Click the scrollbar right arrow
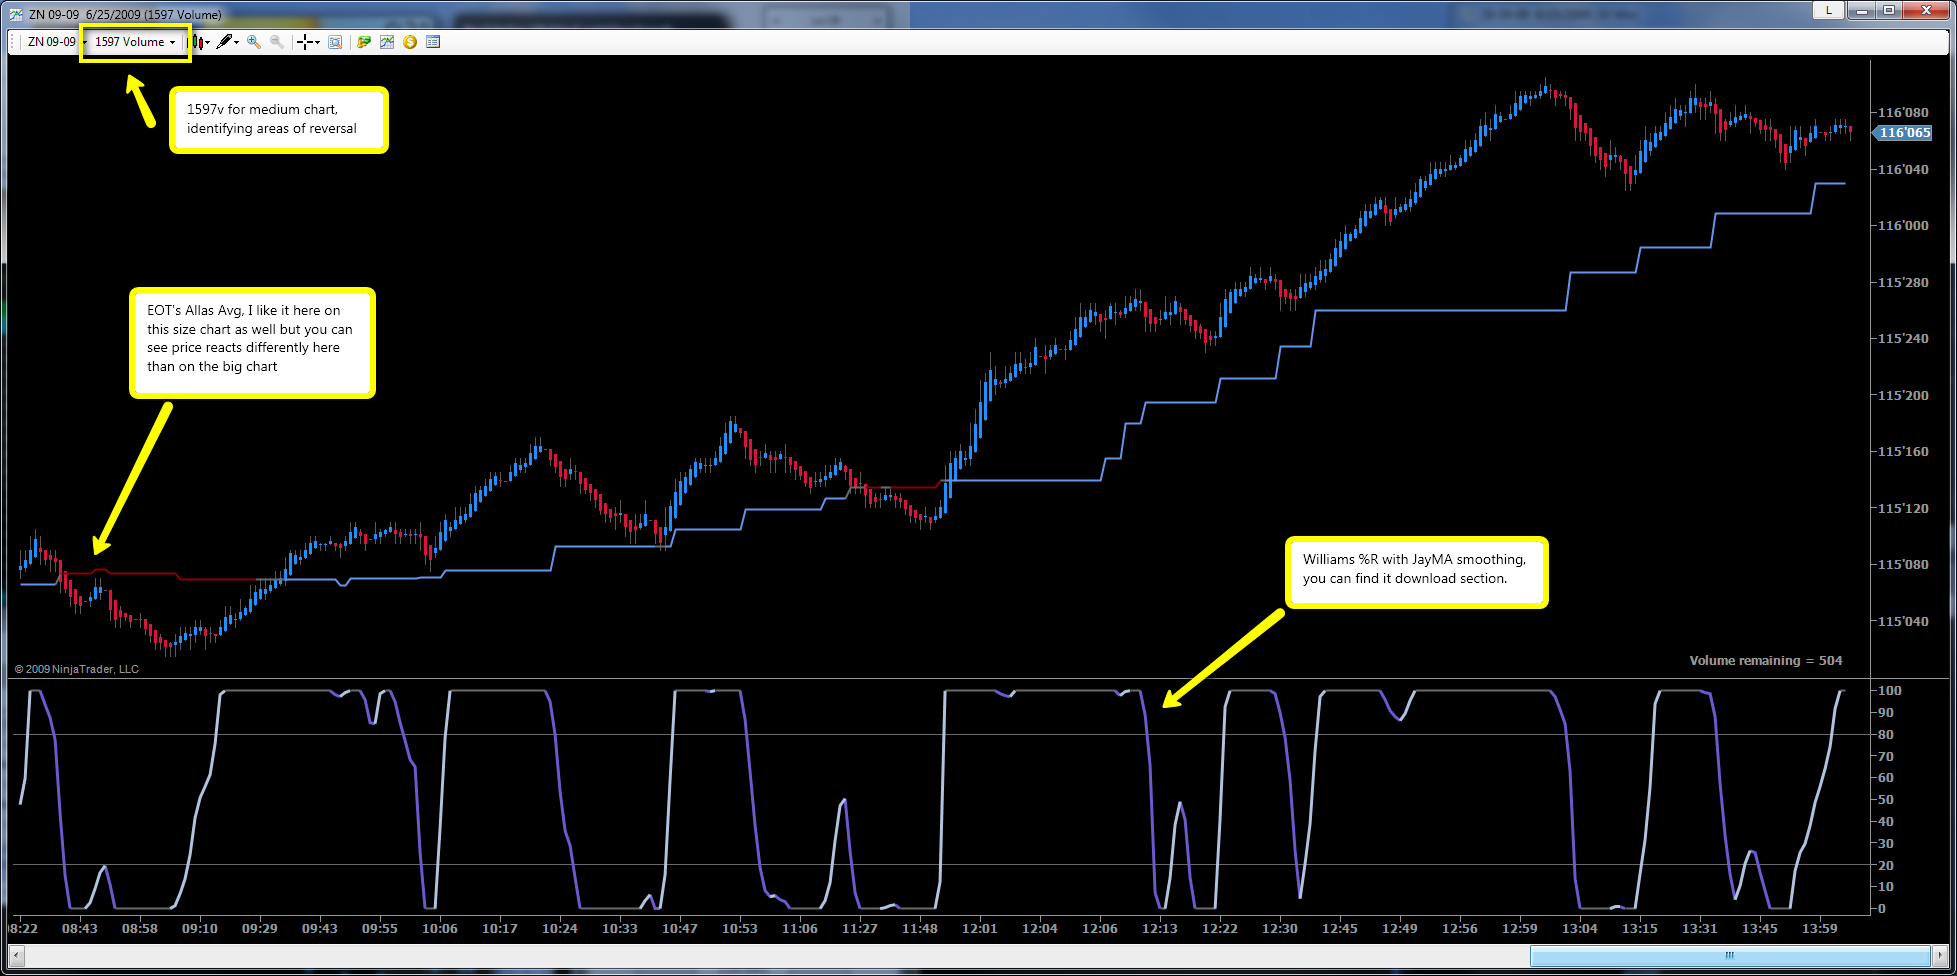 [1939, 955]
